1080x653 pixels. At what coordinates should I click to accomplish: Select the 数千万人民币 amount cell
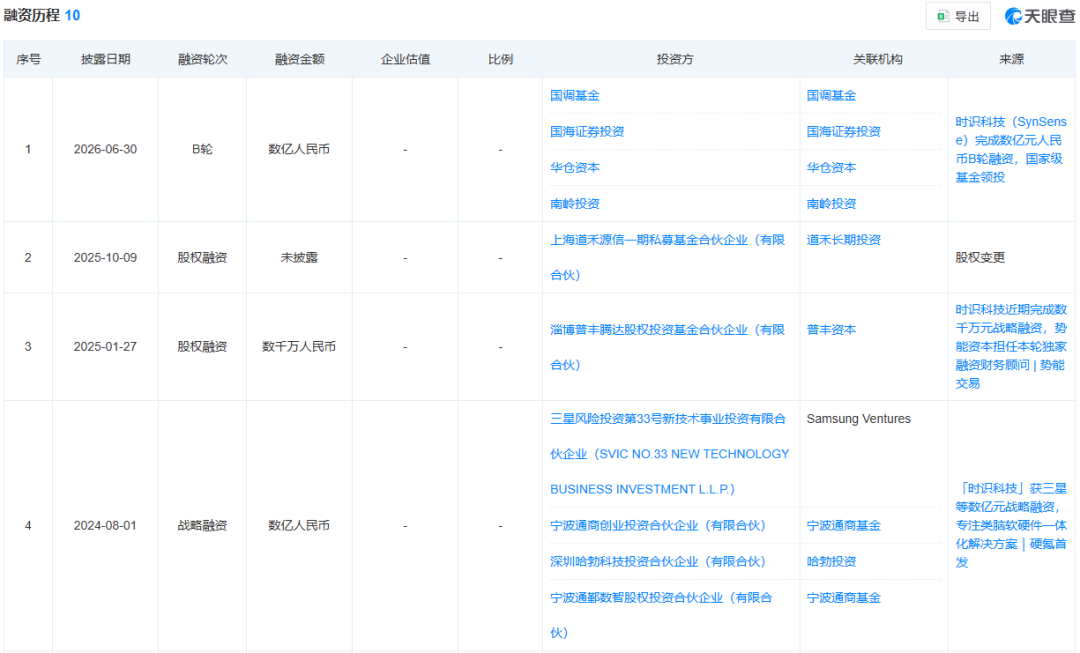(x=300, y=346)
